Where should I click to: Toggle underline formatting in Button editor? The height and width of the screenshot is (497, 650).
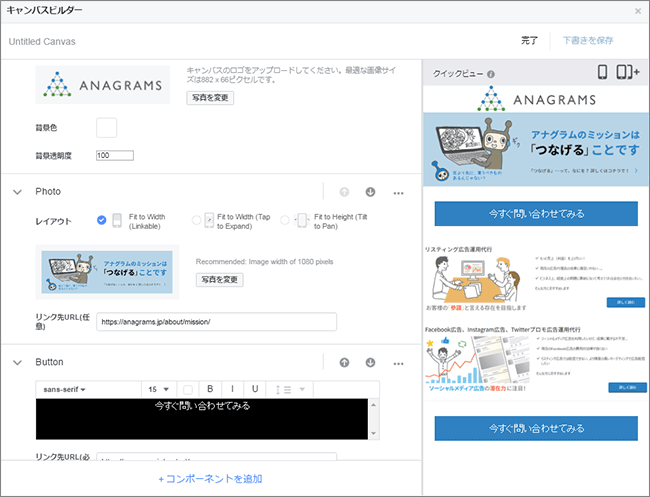[x=255, y=389]
